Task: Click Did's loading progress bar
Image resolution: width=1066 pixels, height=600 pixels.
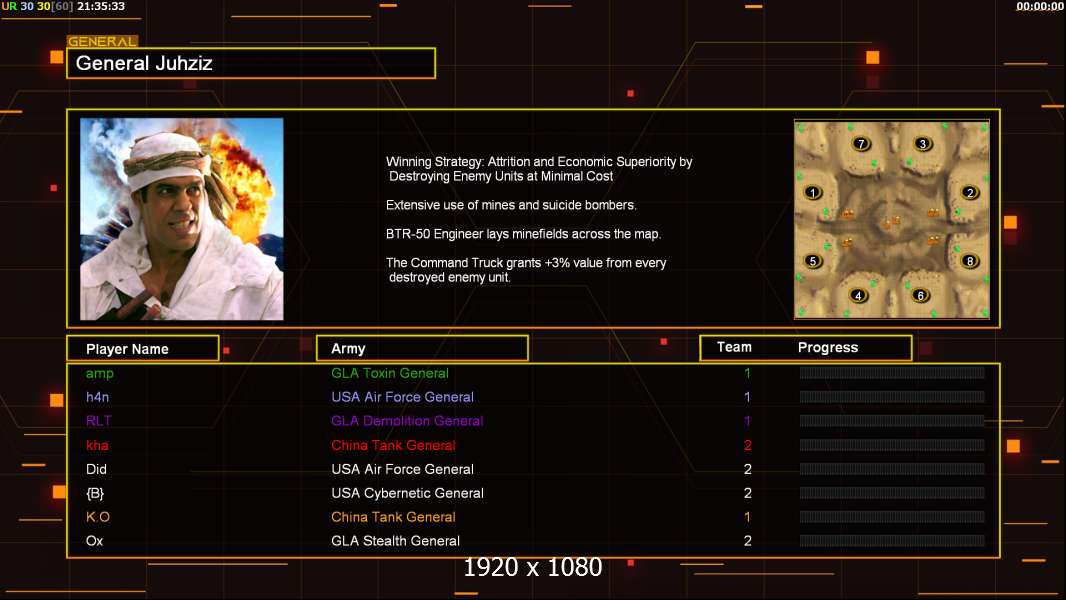Action: 892,469
